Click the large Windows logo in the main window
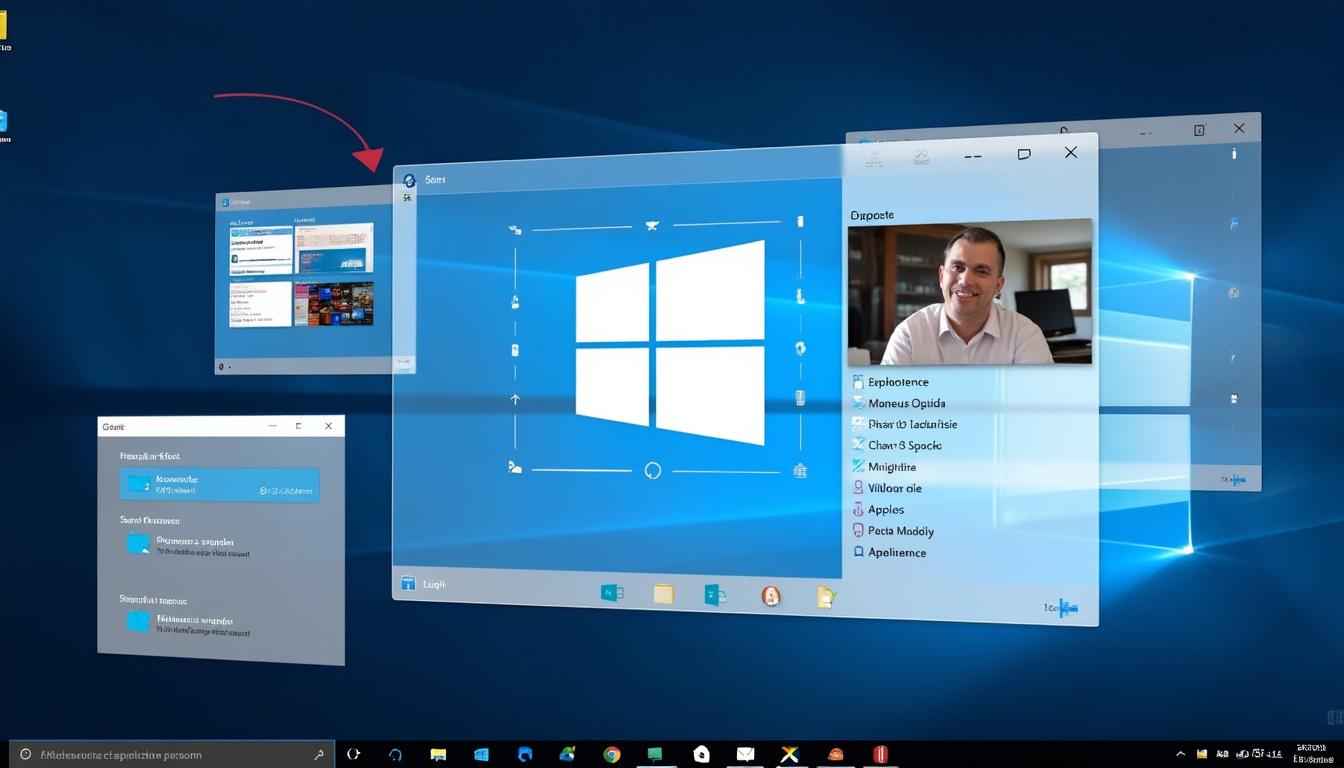 pos(670,341)
